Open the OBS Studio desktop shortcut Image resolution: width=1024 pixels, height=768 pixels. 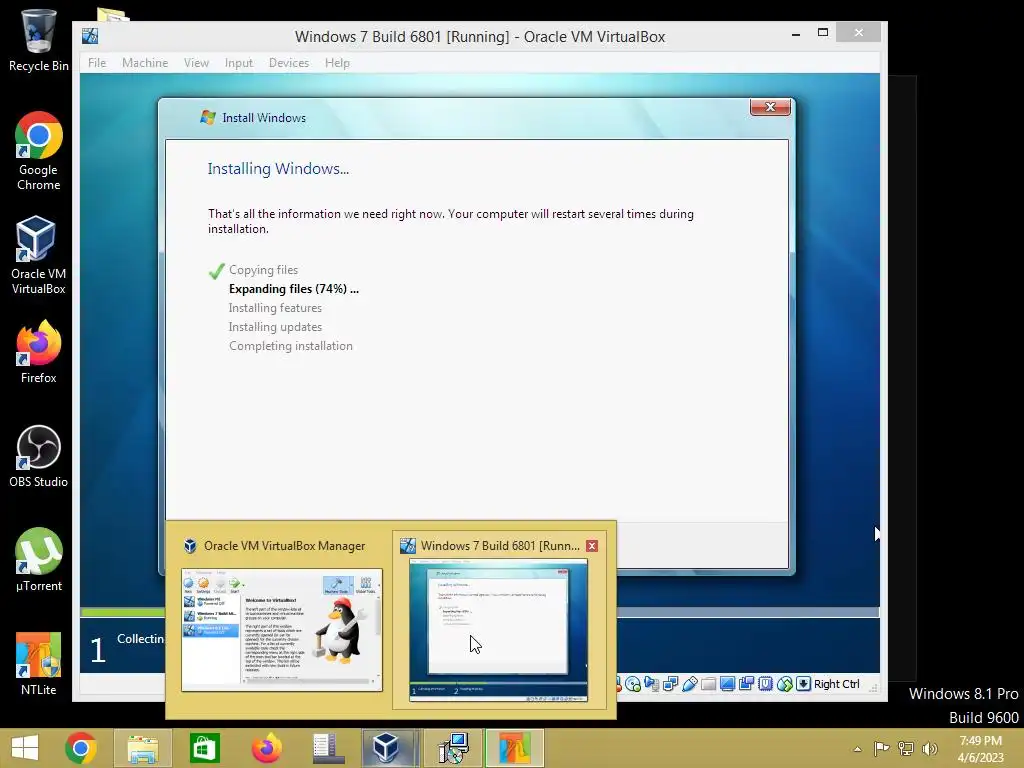(39, 456)
